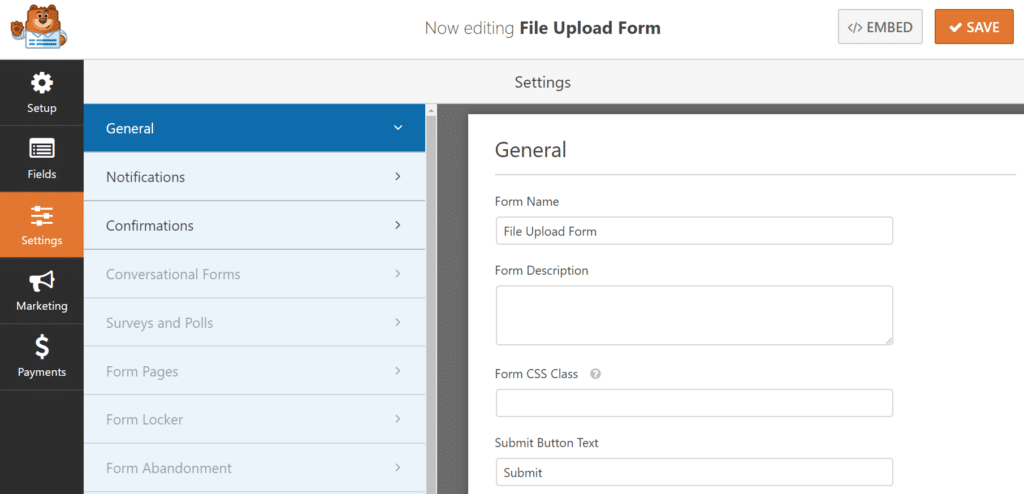Image resolution: width=1024 pixels, height=494 pixels.
Task: Focus the Submit Button Text field
Action: [x=694, y=472]
